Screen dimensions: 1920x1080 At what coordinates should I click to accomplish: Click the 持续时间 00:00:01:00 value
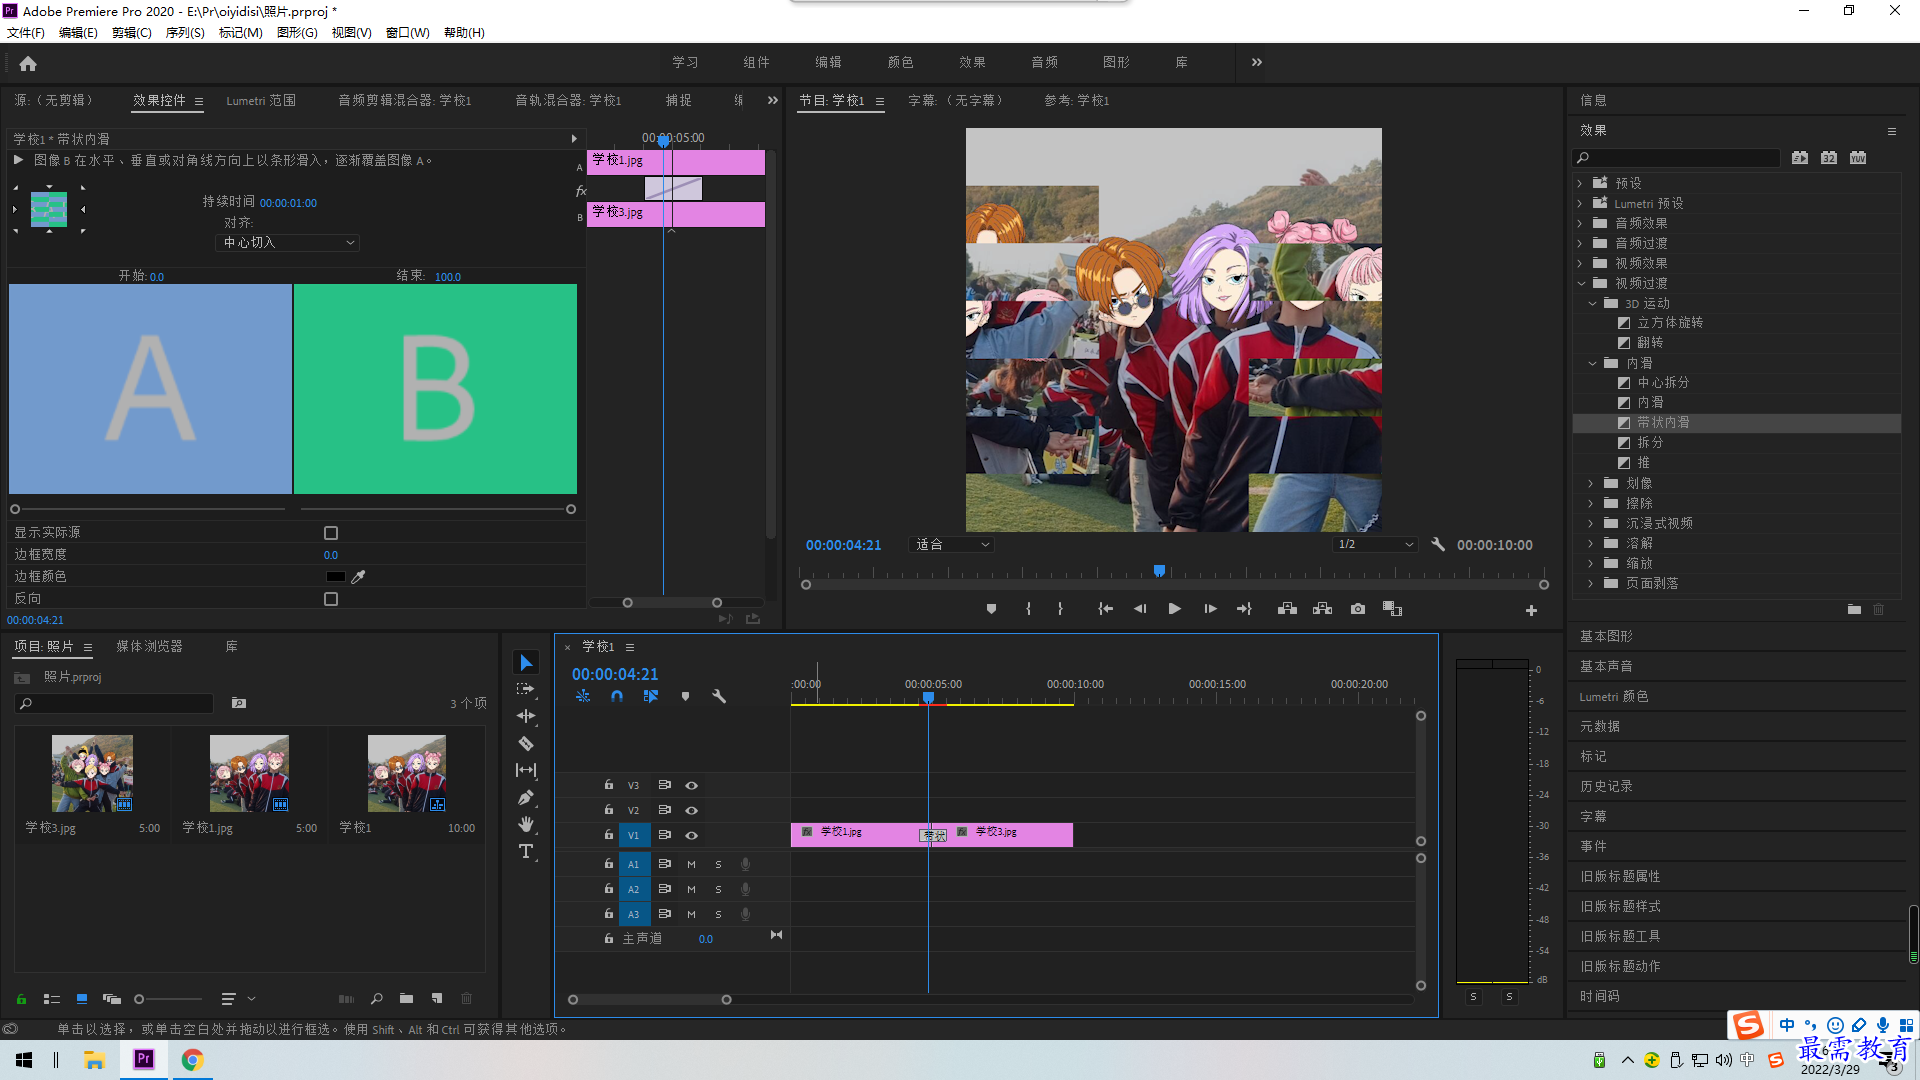click(x=288, y=203)
